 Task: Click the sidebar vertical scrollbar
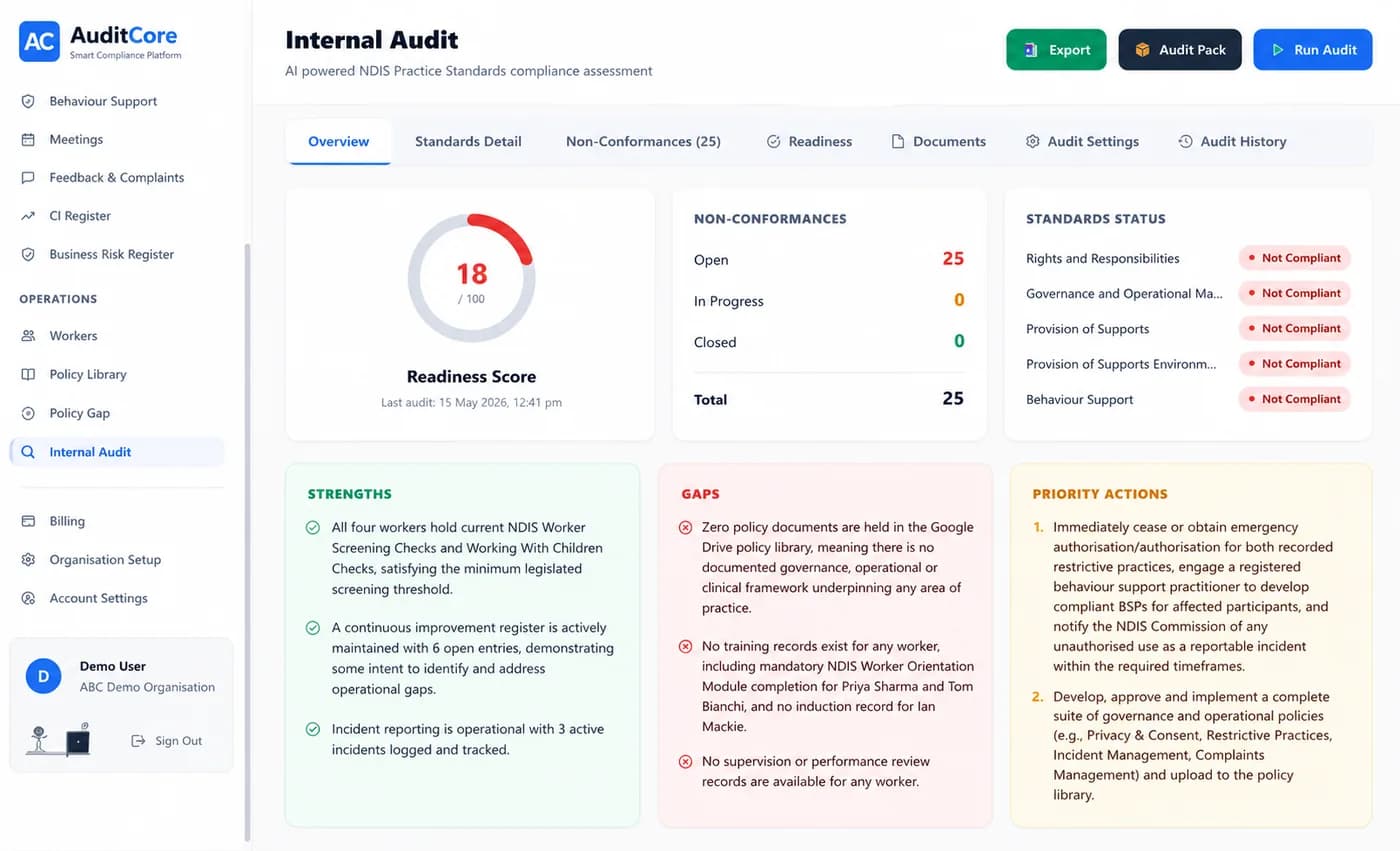tap(248, 540)
